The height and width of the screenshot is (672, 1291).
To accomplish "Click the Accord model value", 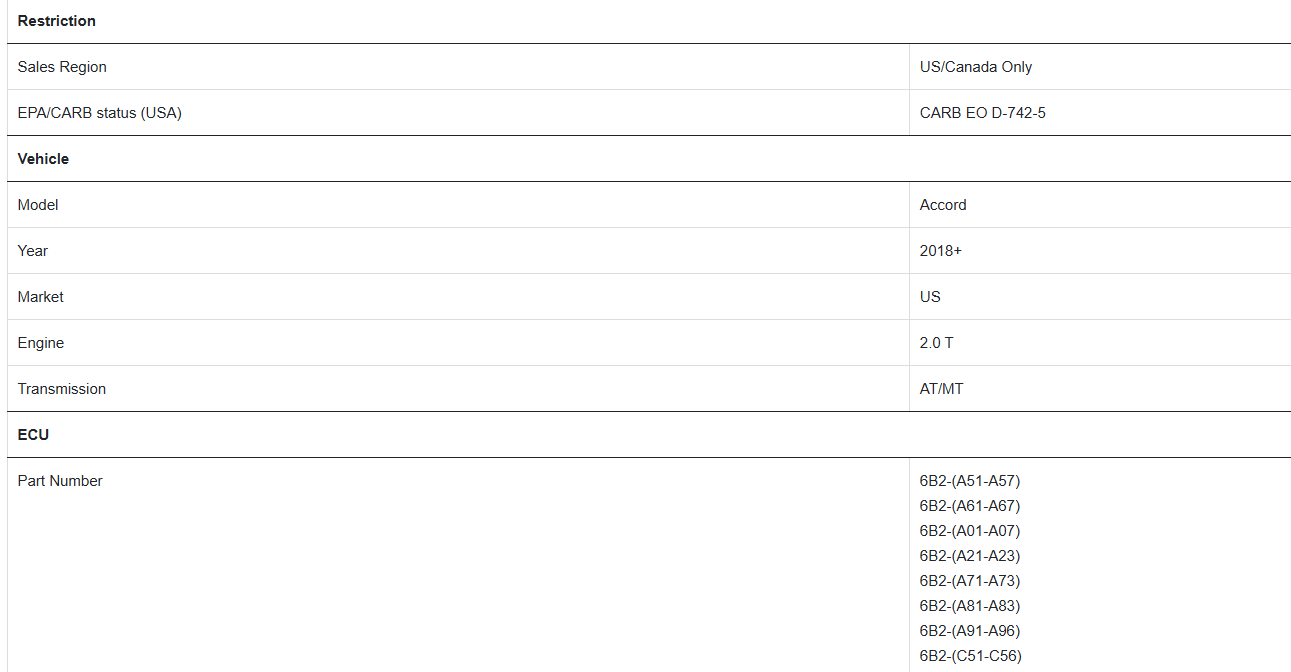I will (943, 205).
